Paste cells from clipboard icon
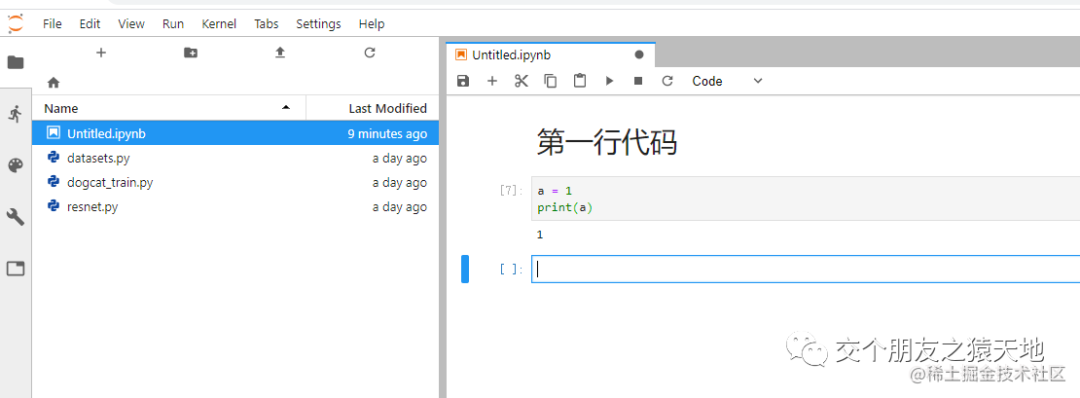Viewport: 1080px width, 398px height. (580, 81)
